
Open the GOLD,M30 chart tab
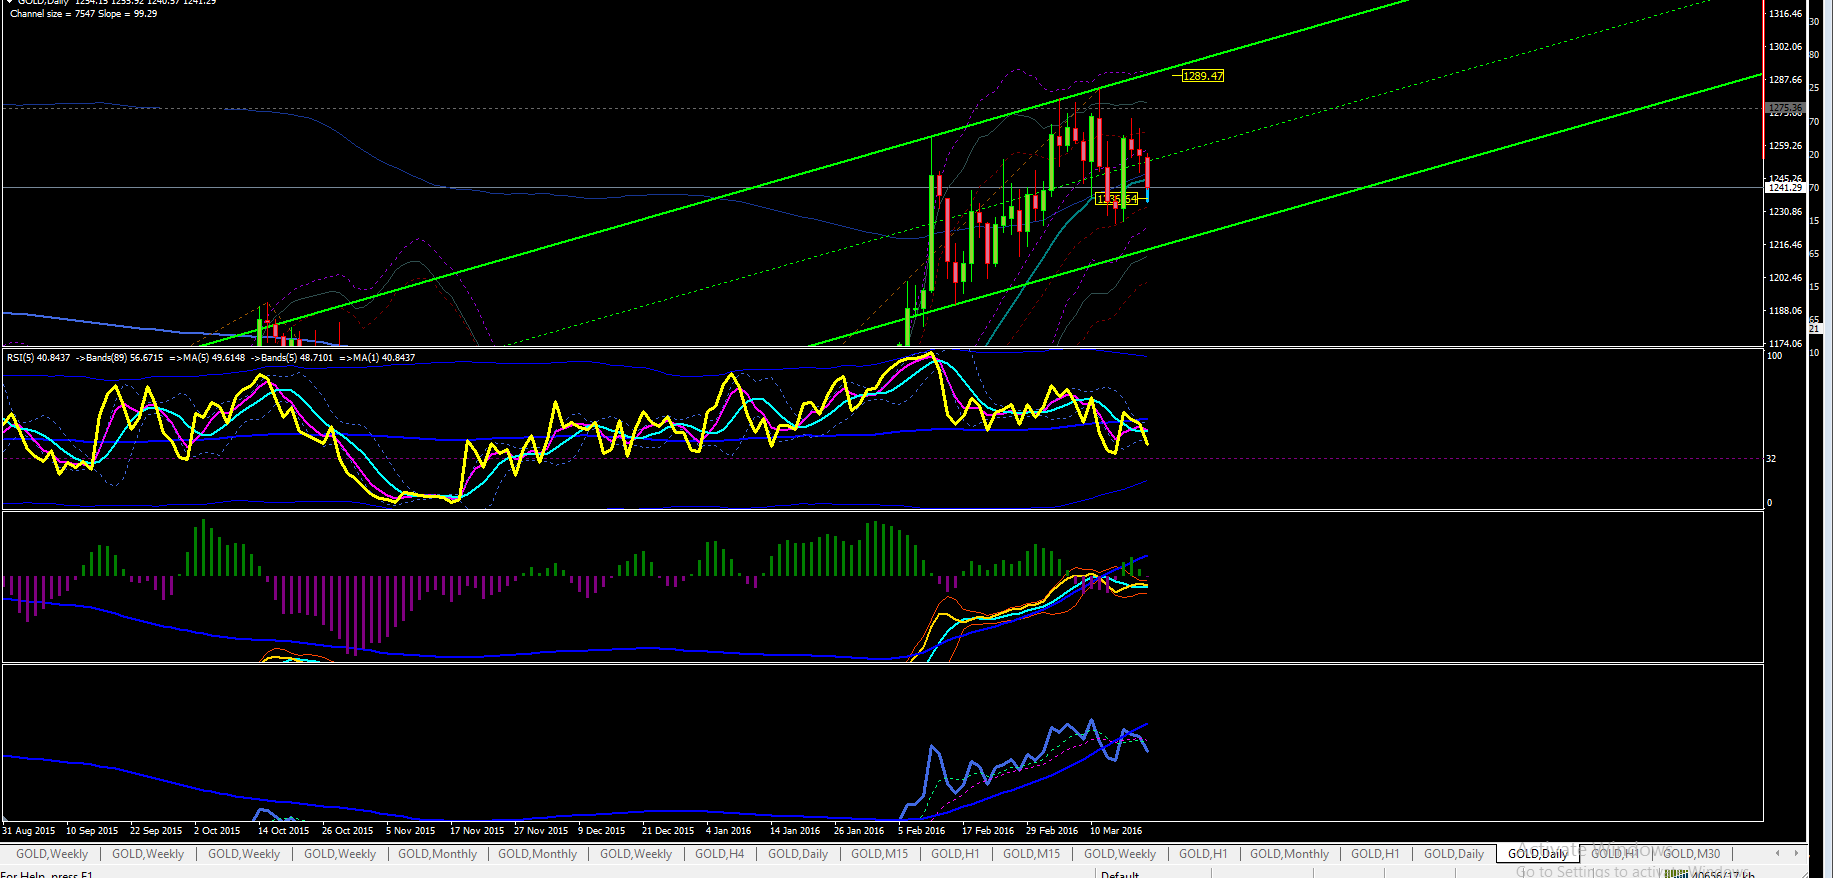(x=1692, y=854)
